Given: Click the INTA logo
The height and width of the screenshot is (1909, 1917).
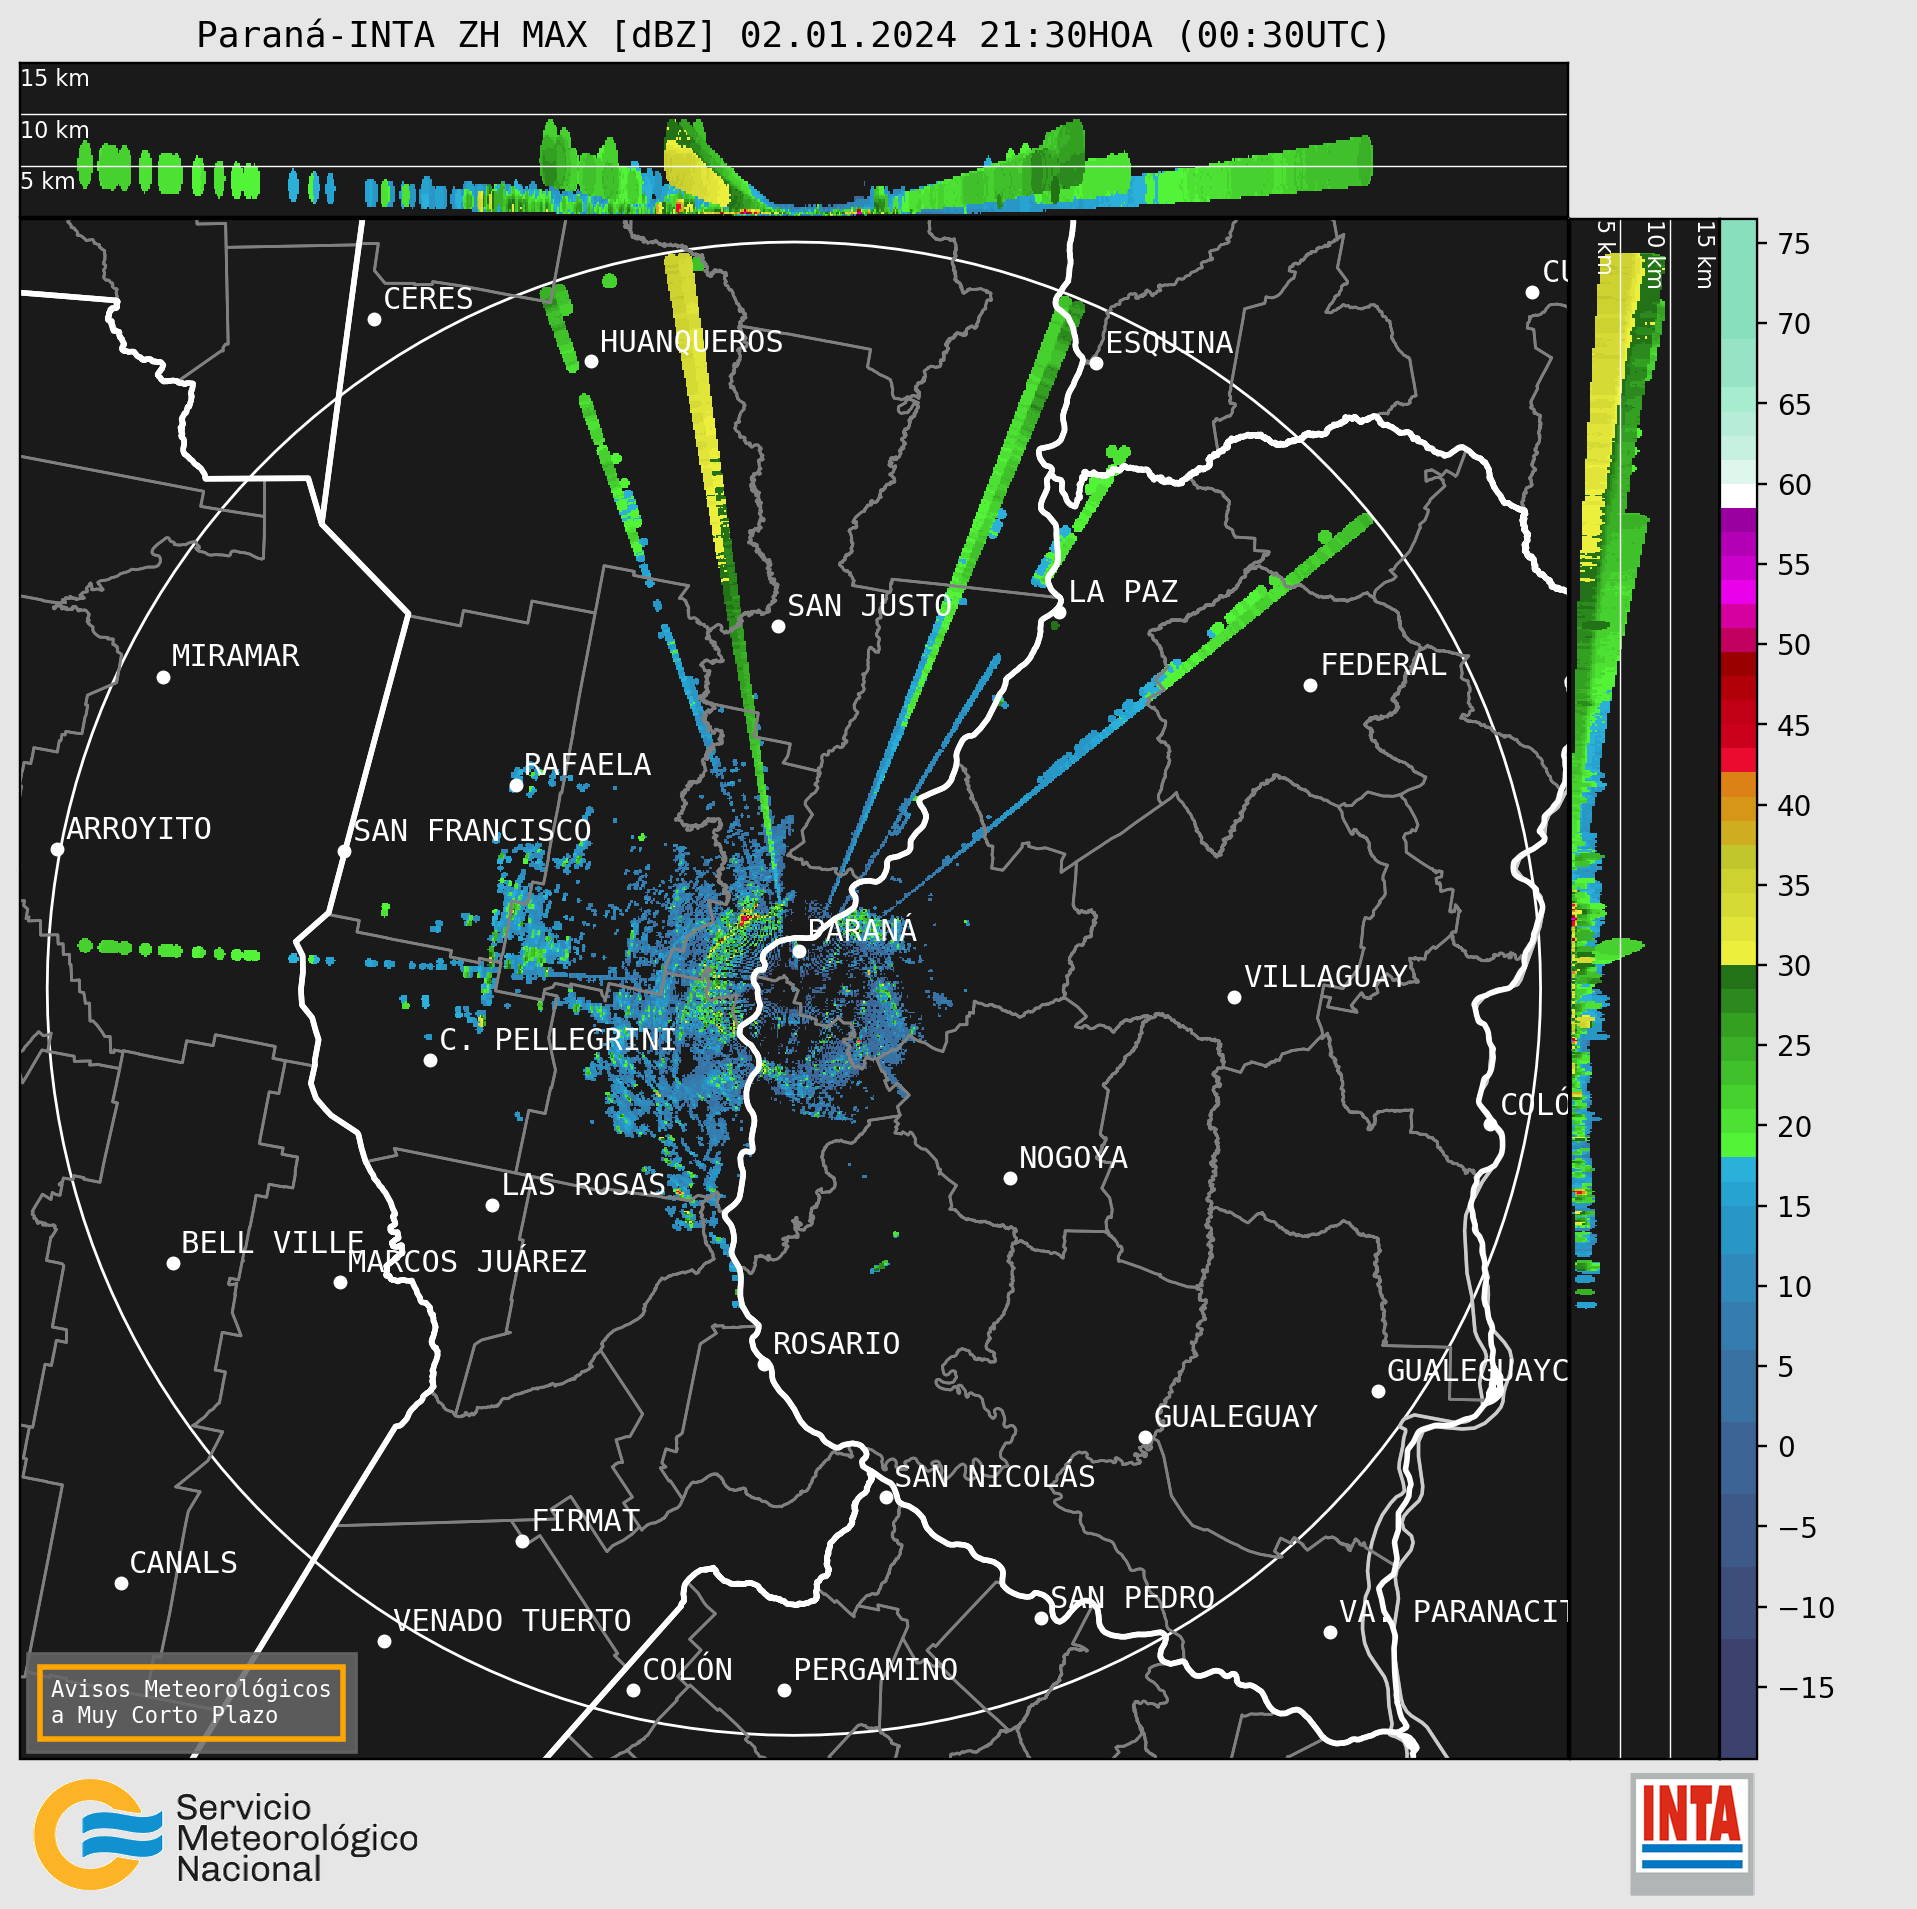Looking at the screenshot, I should click(1692, 1833).
